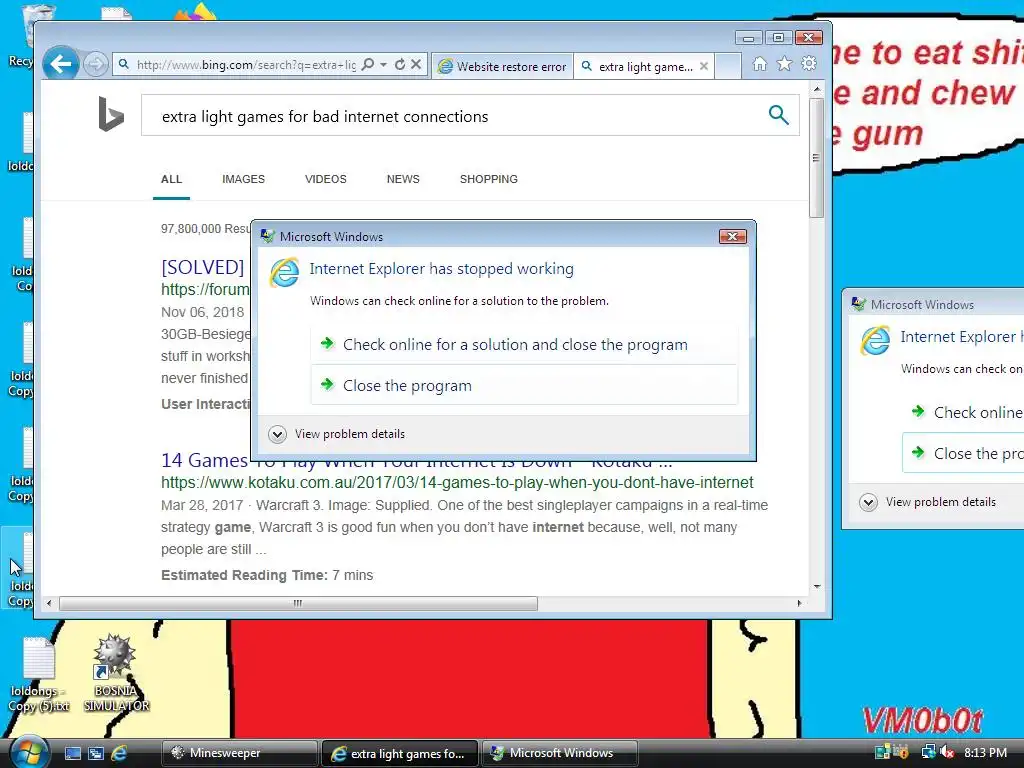Open the [SOLVED] search result link

point(203,267)
